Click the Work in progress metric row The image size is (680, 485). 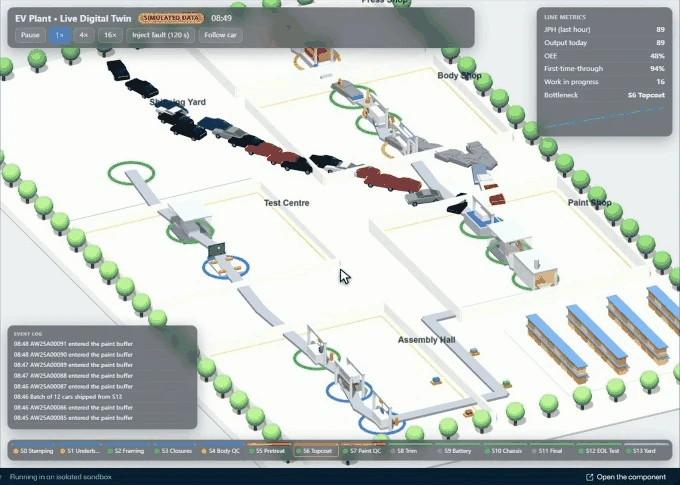pos(604,82)
